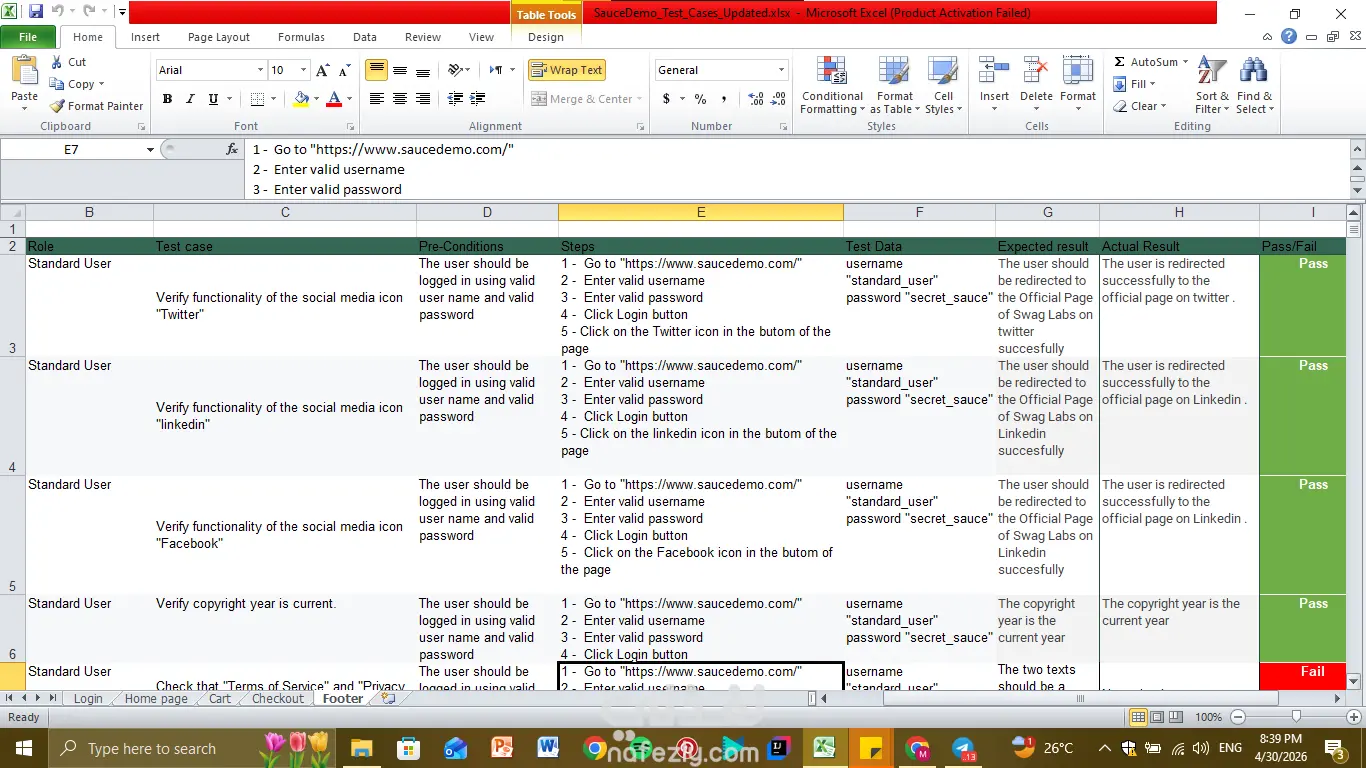
Task: Click the Fill button in Editing group
Action: click(1135, 84)
